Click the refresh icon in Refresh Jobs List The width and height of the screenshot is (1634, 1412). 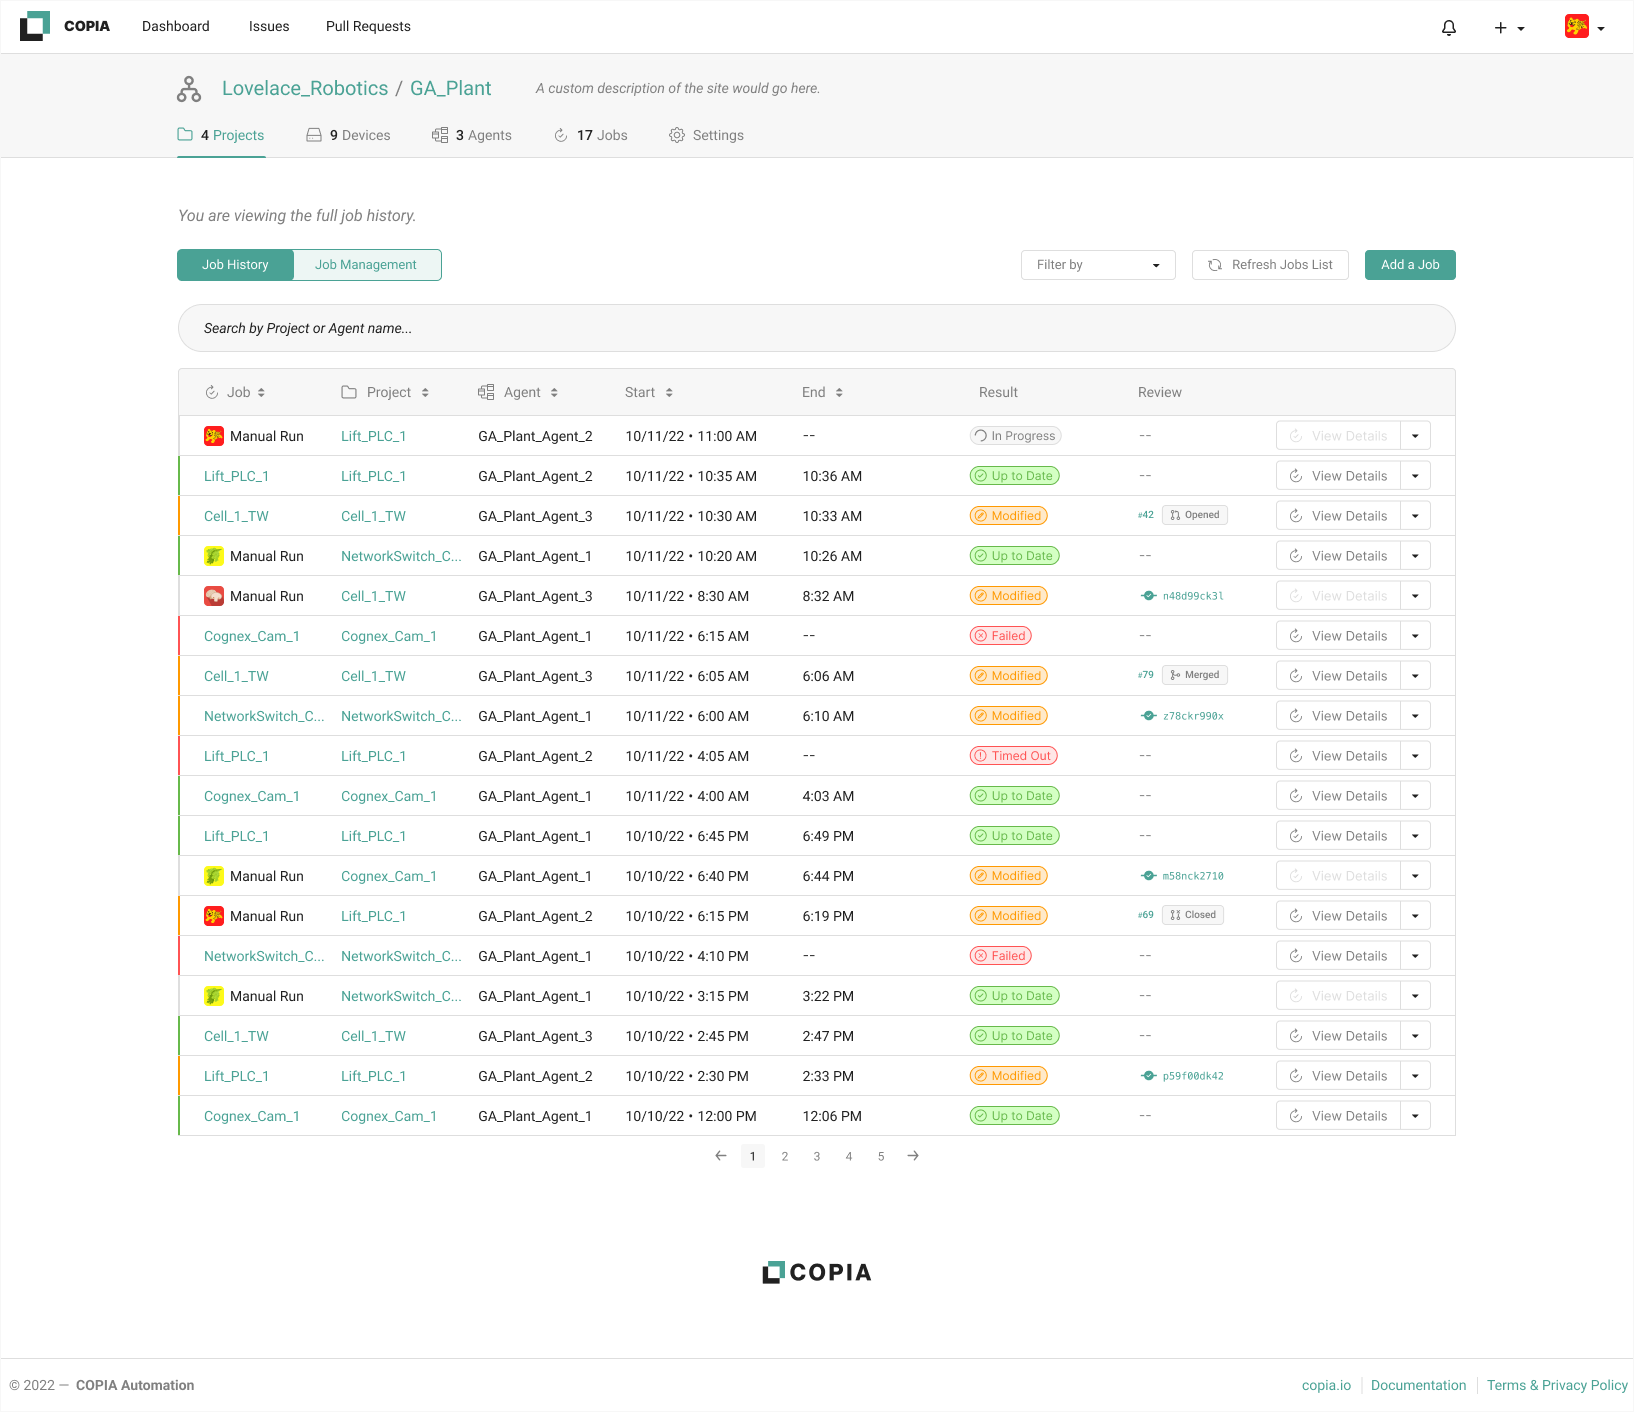point(1214,265)
